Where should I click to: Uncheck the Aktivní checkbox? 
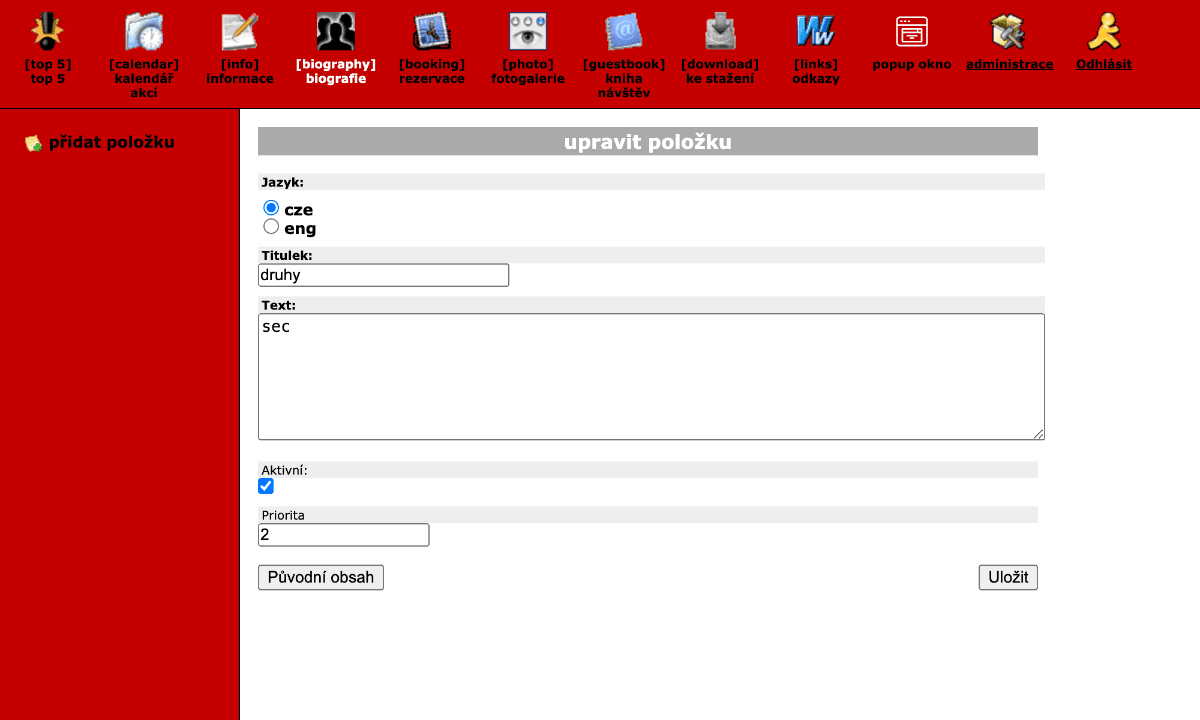point(266,486)
